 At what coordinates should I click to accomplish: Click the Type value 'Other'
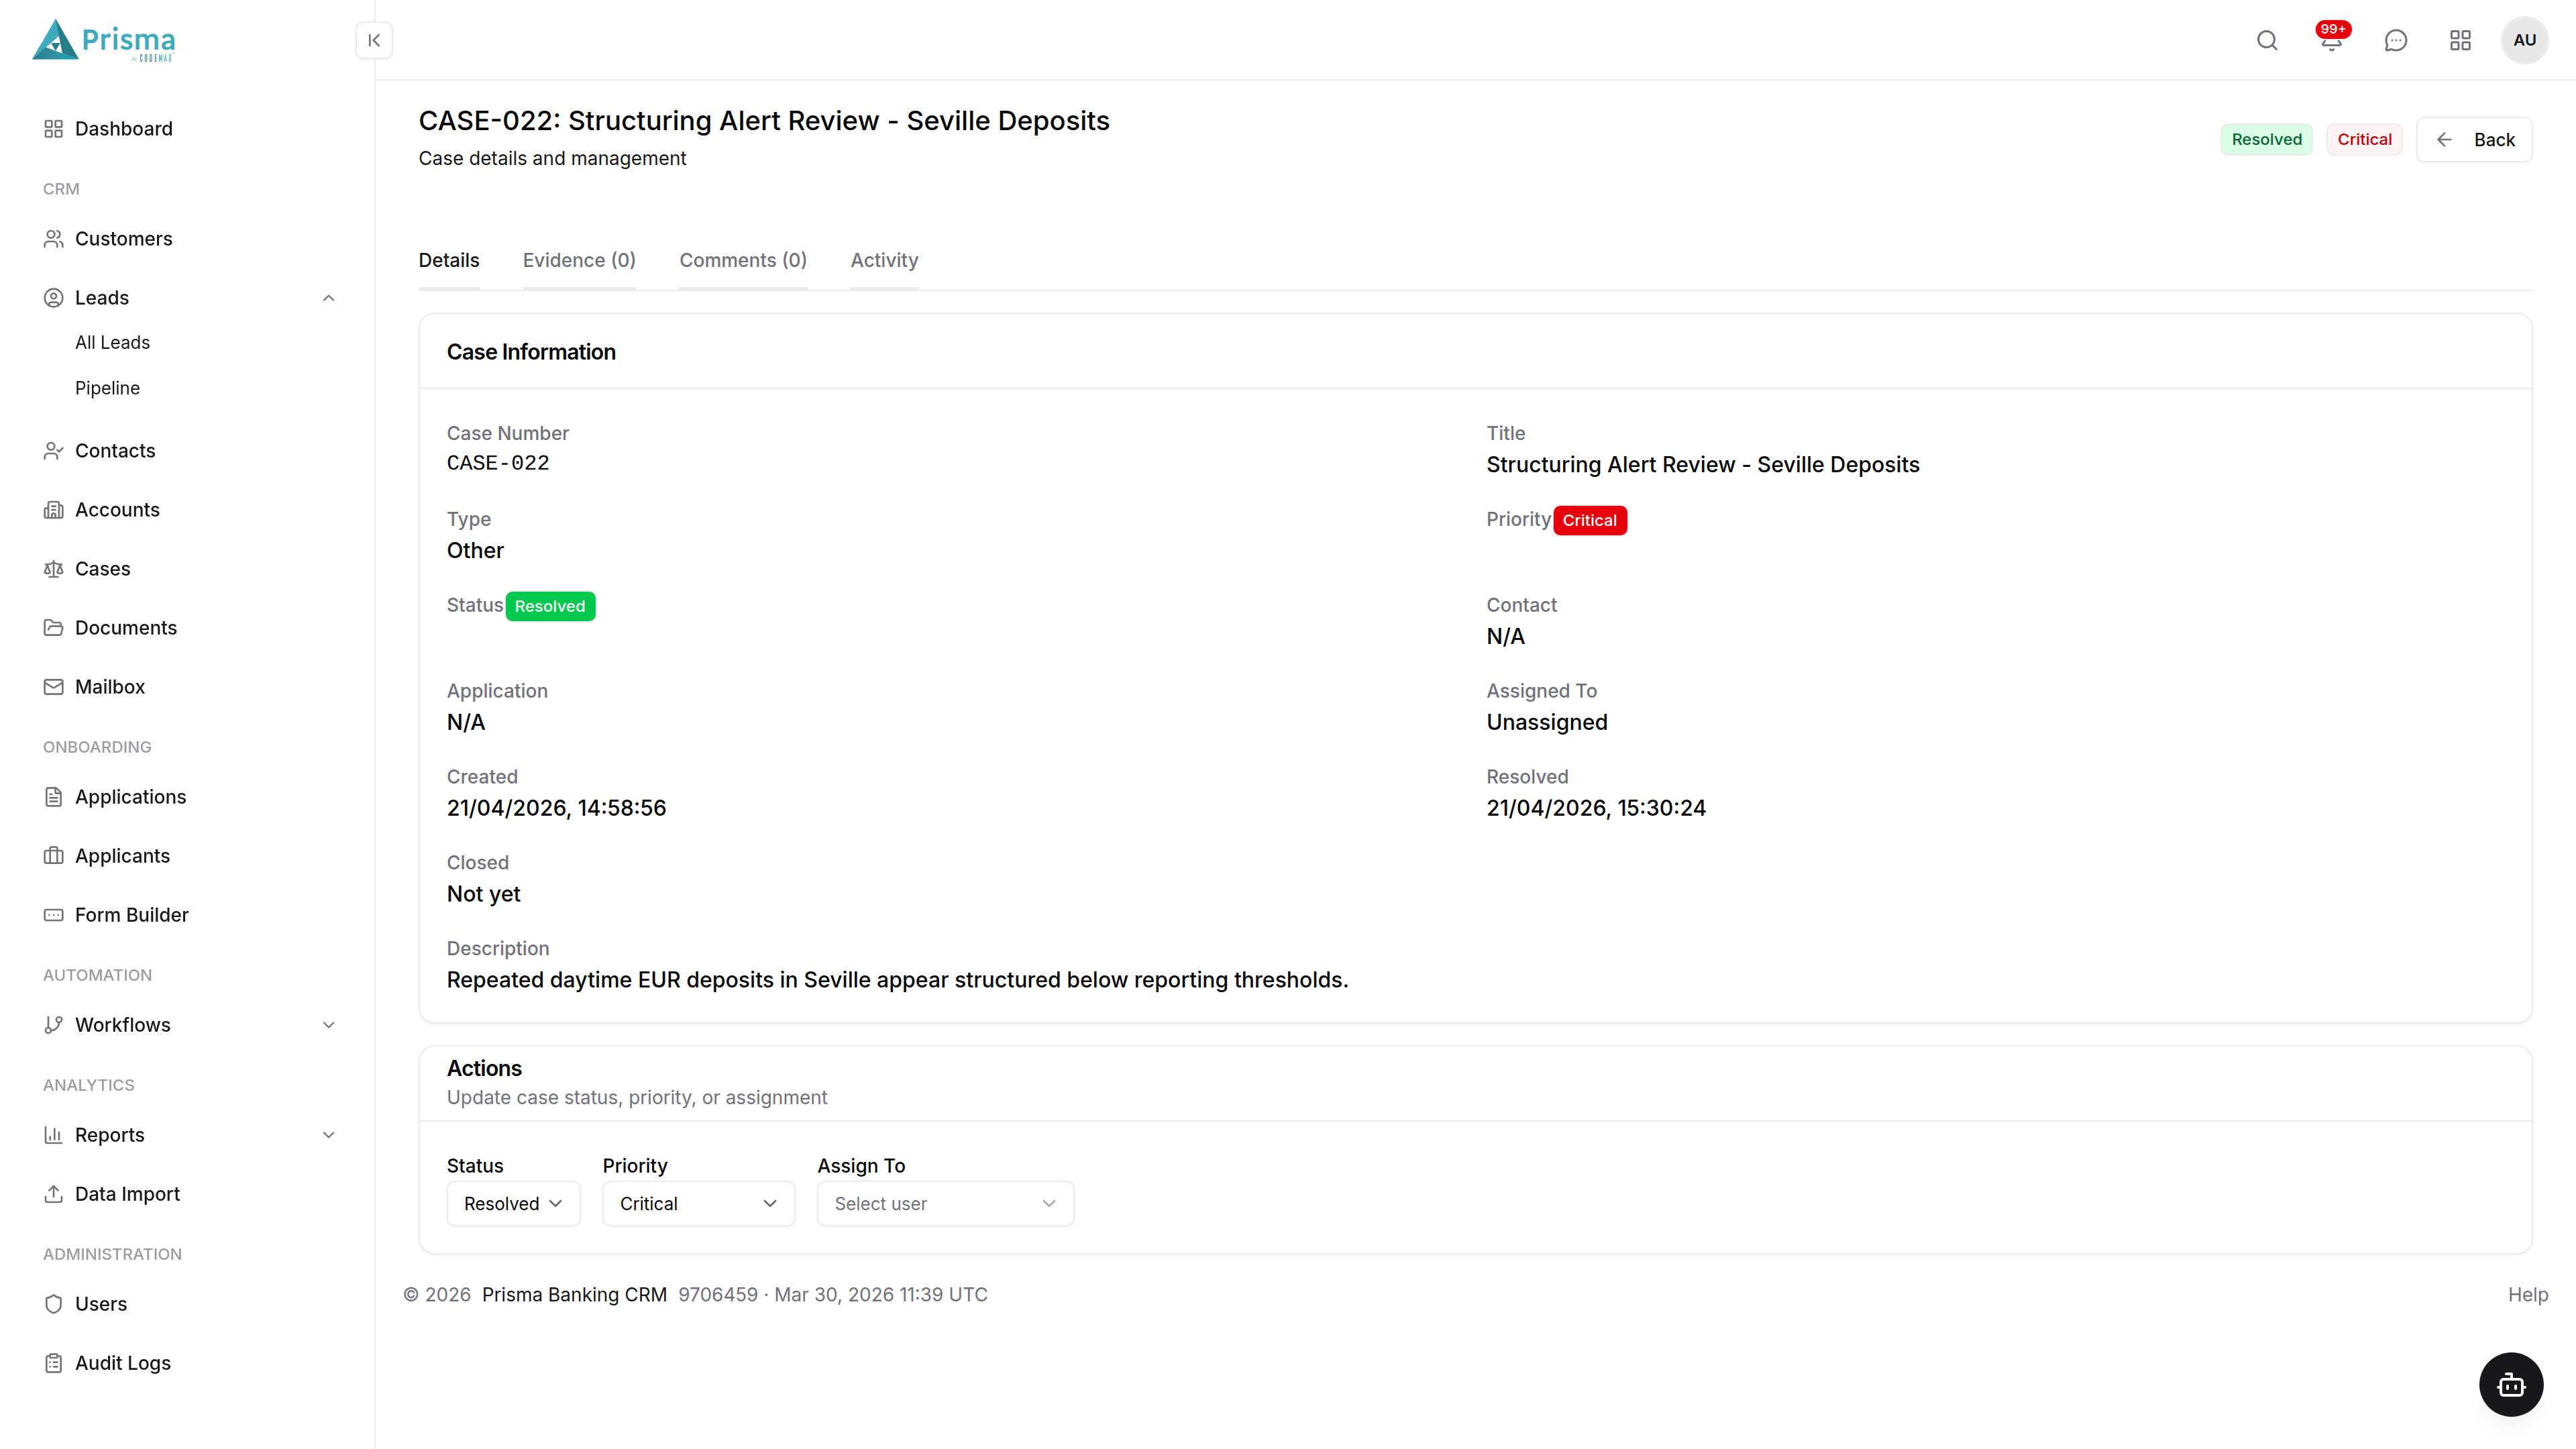click(x=475, y=550)
